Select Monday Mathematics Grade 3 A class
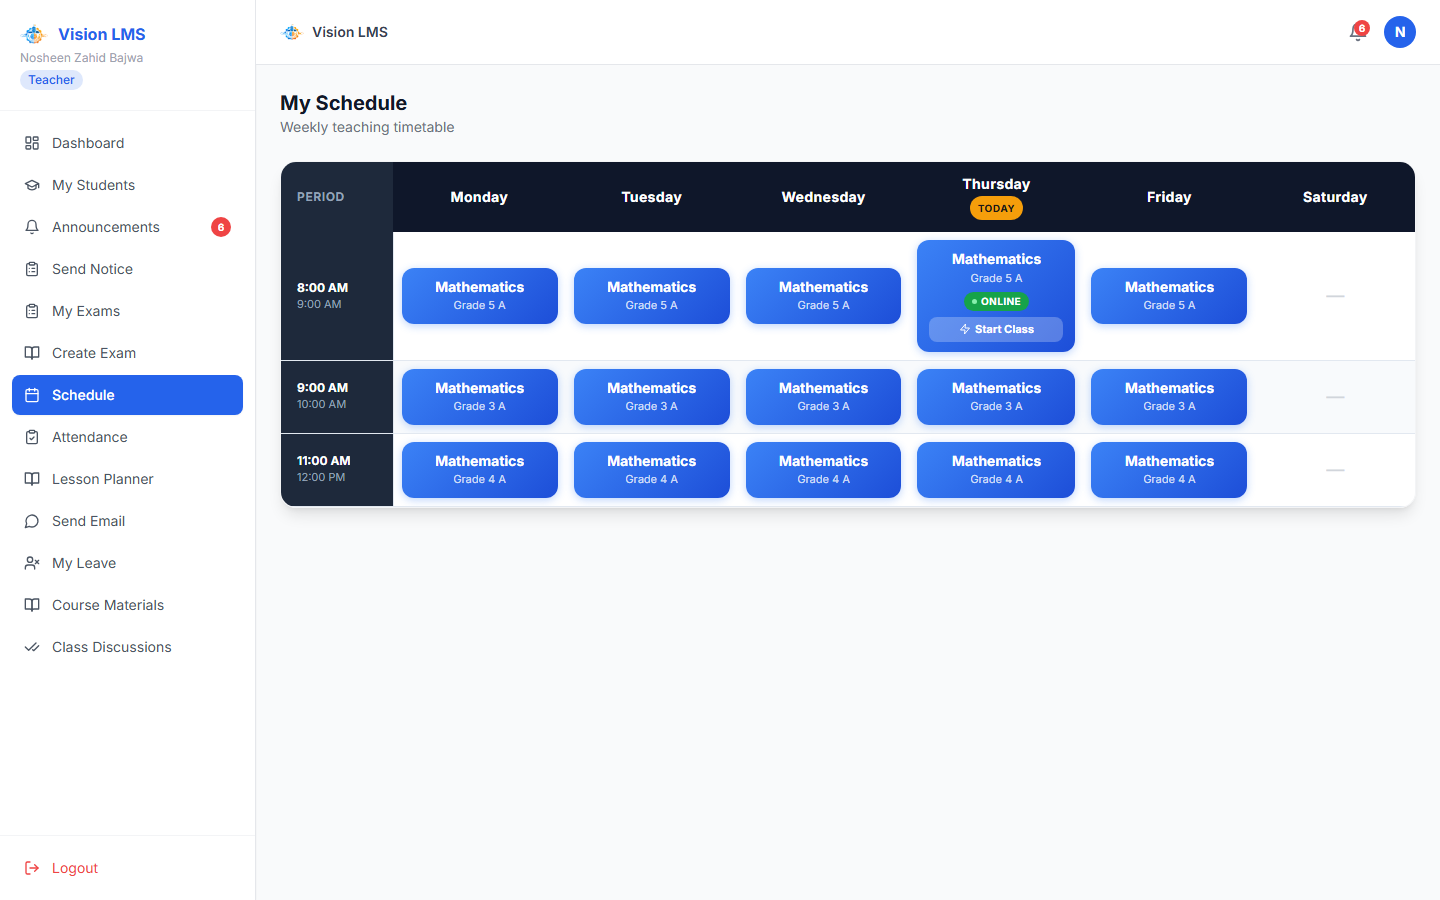Viewport: 1440px width, 900px height. point(480,397)
